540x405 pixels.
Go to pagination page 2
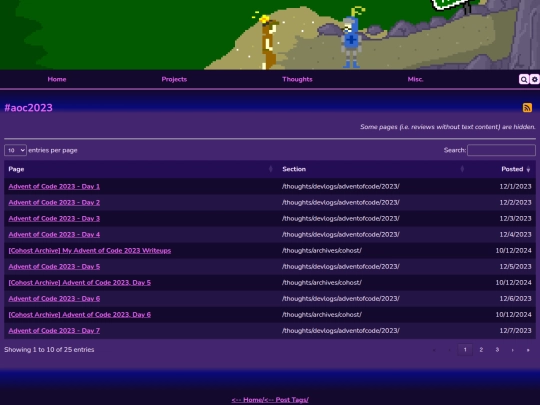click(481, 350)
